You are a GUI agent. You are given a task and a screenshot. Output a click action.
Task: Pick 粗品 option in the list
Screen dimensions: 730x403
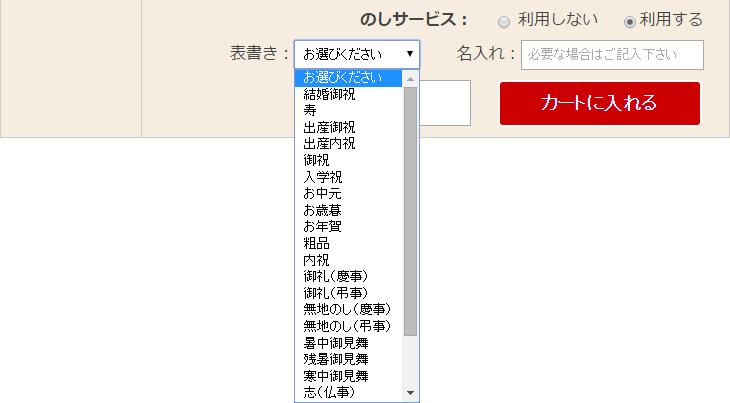[348, 243]
